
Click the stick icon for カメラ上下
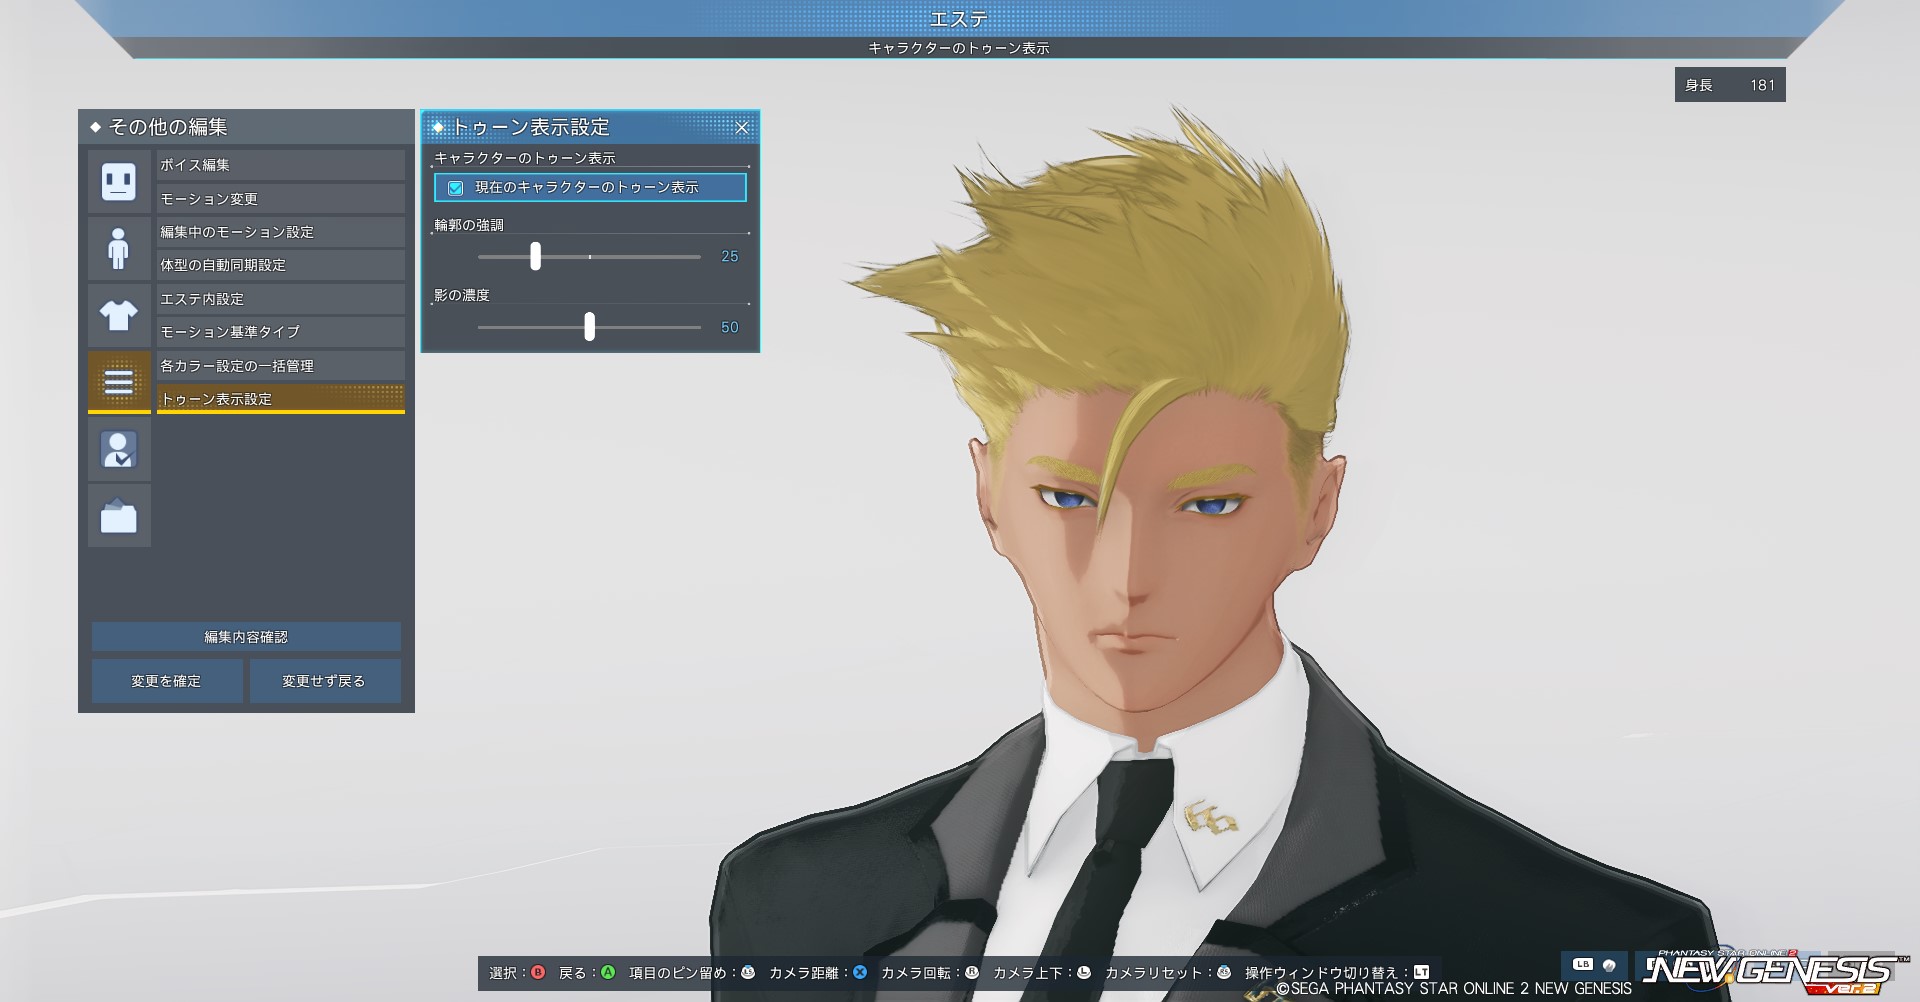1084,972
